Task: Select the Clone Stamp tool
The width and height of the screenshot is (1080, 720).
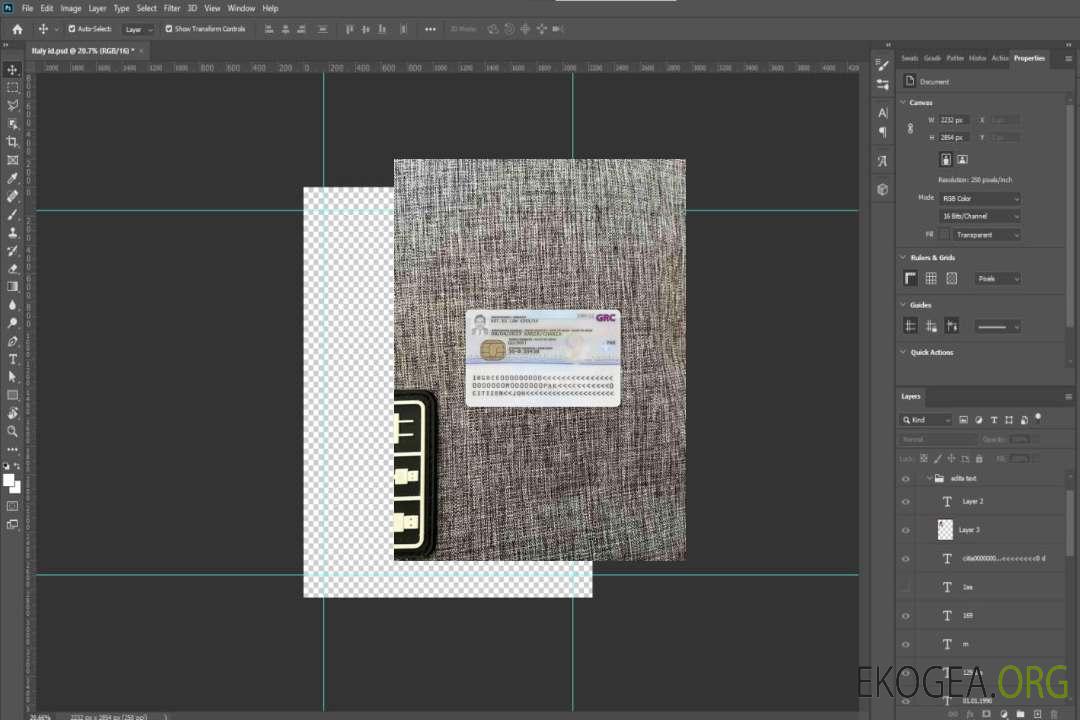Action: tap(13, 232)
